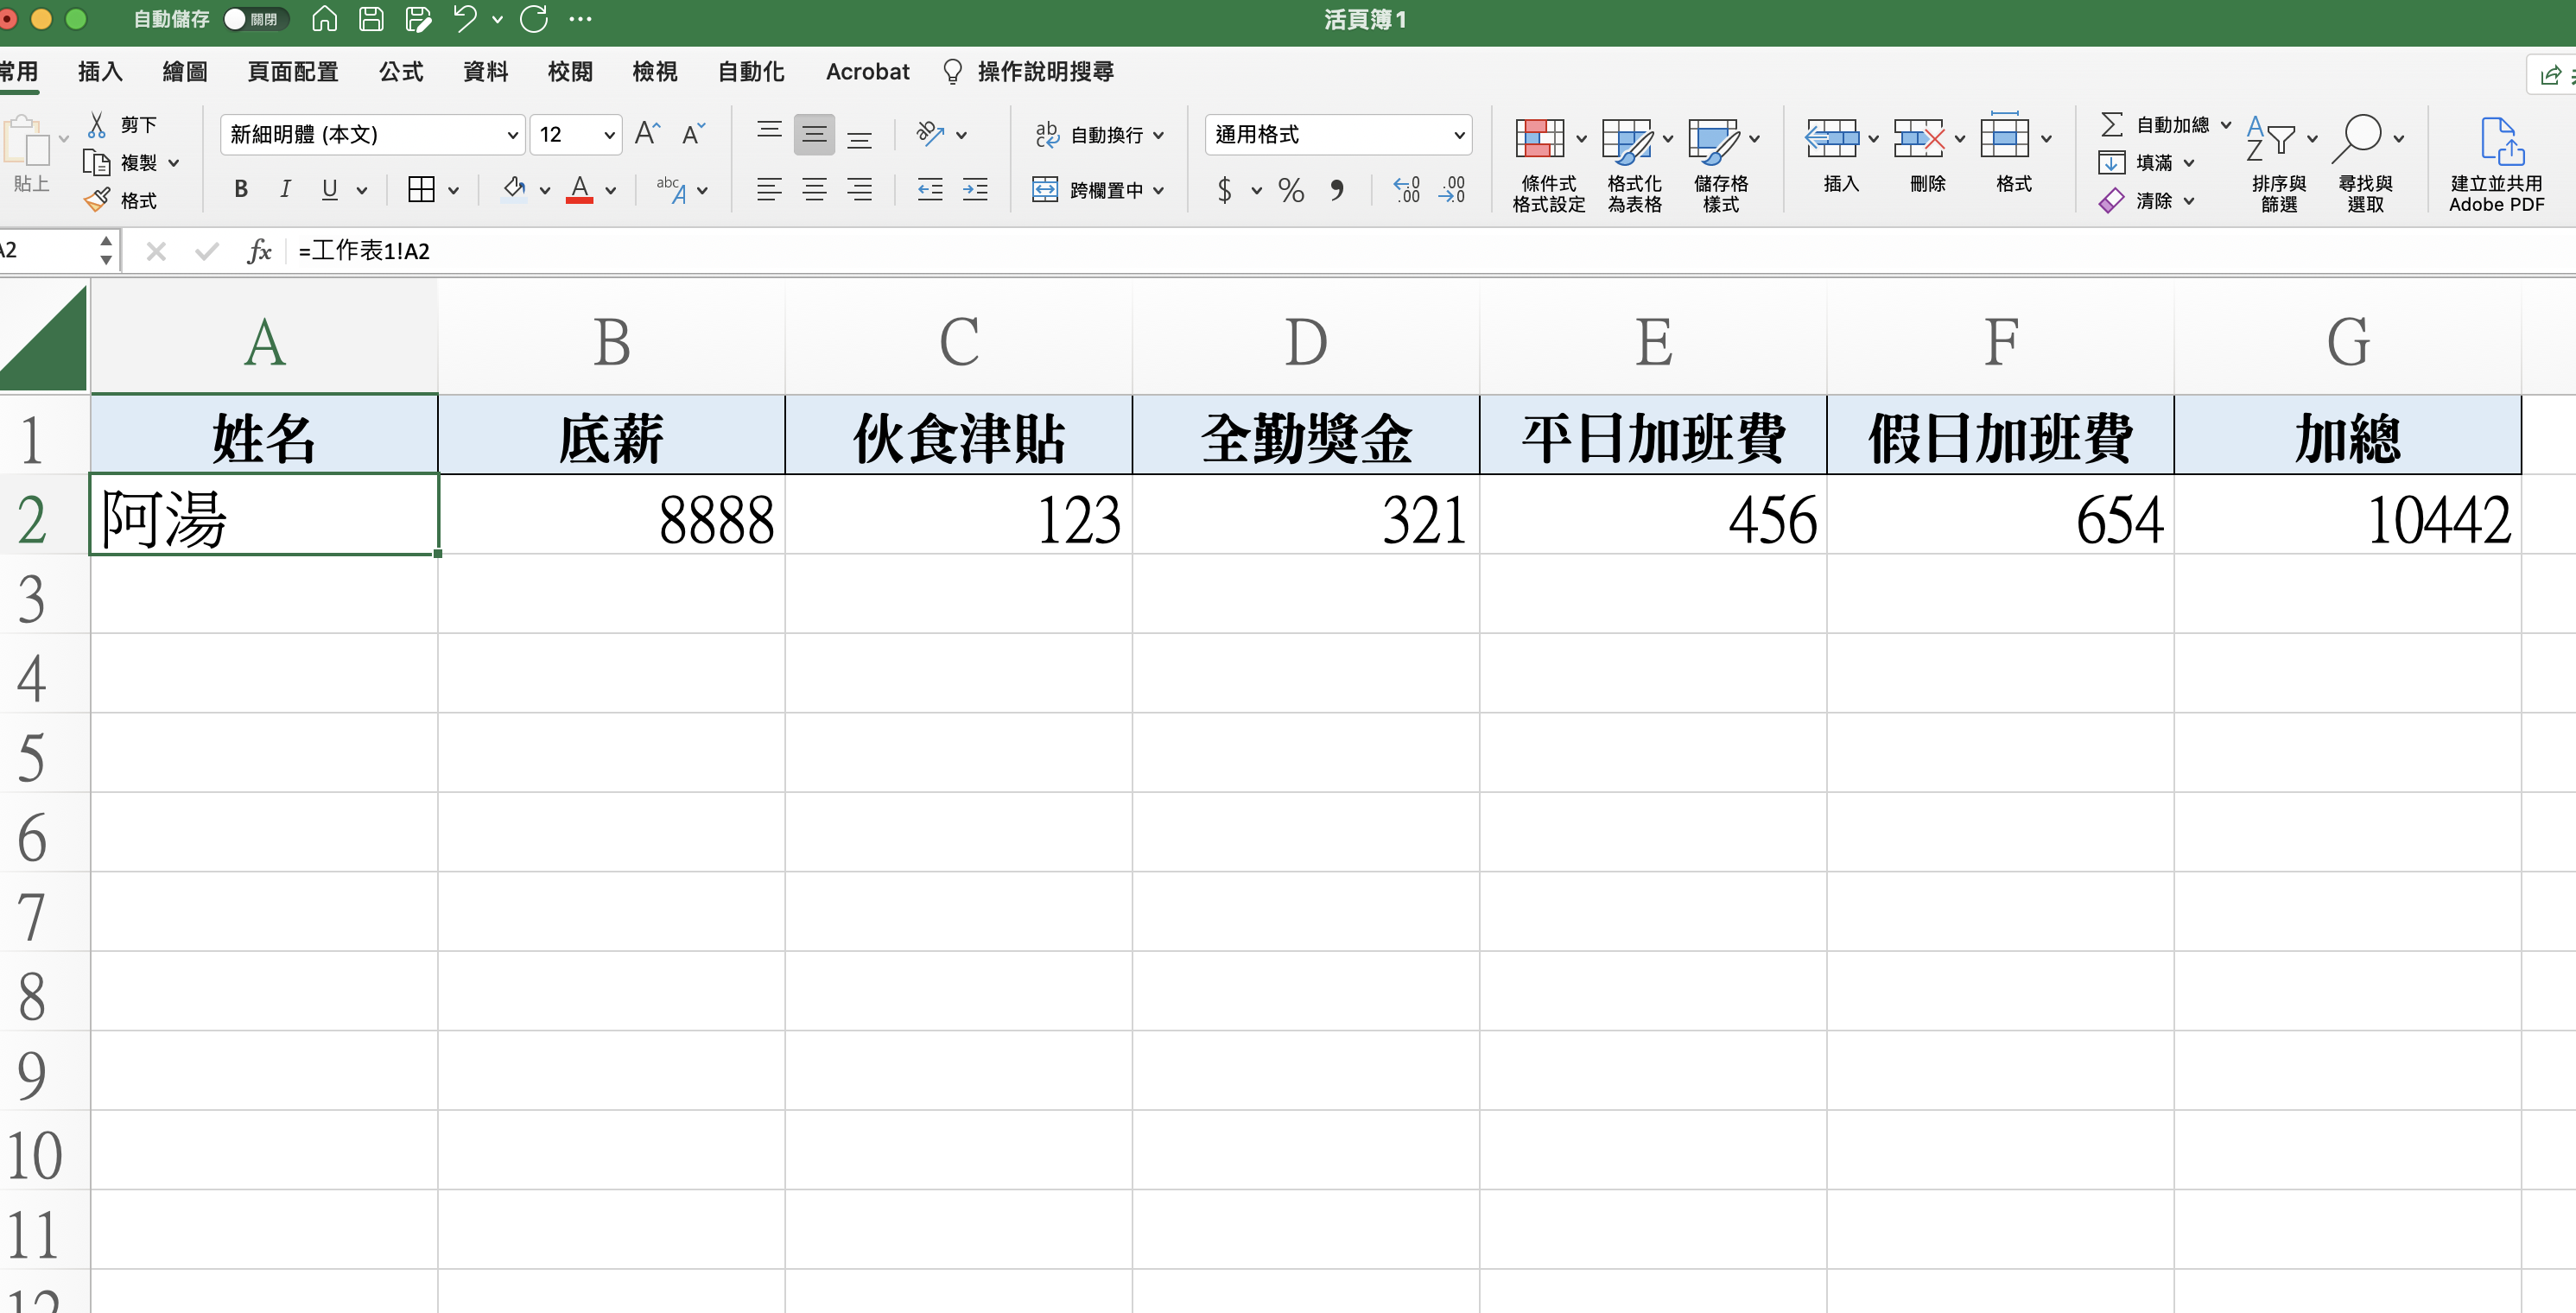This screenshot has width=2576, height=1313.
Task: Click the Format Painter brush icon
Action: (x=97, y=200)
